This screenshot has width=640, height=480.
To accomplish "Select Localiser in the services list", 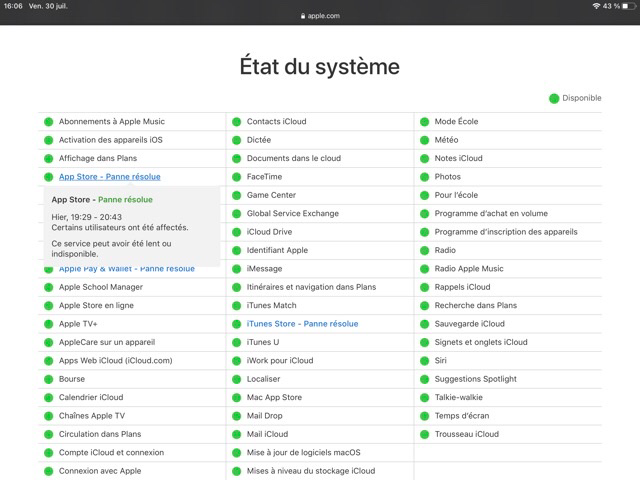I will coord(263,379).
